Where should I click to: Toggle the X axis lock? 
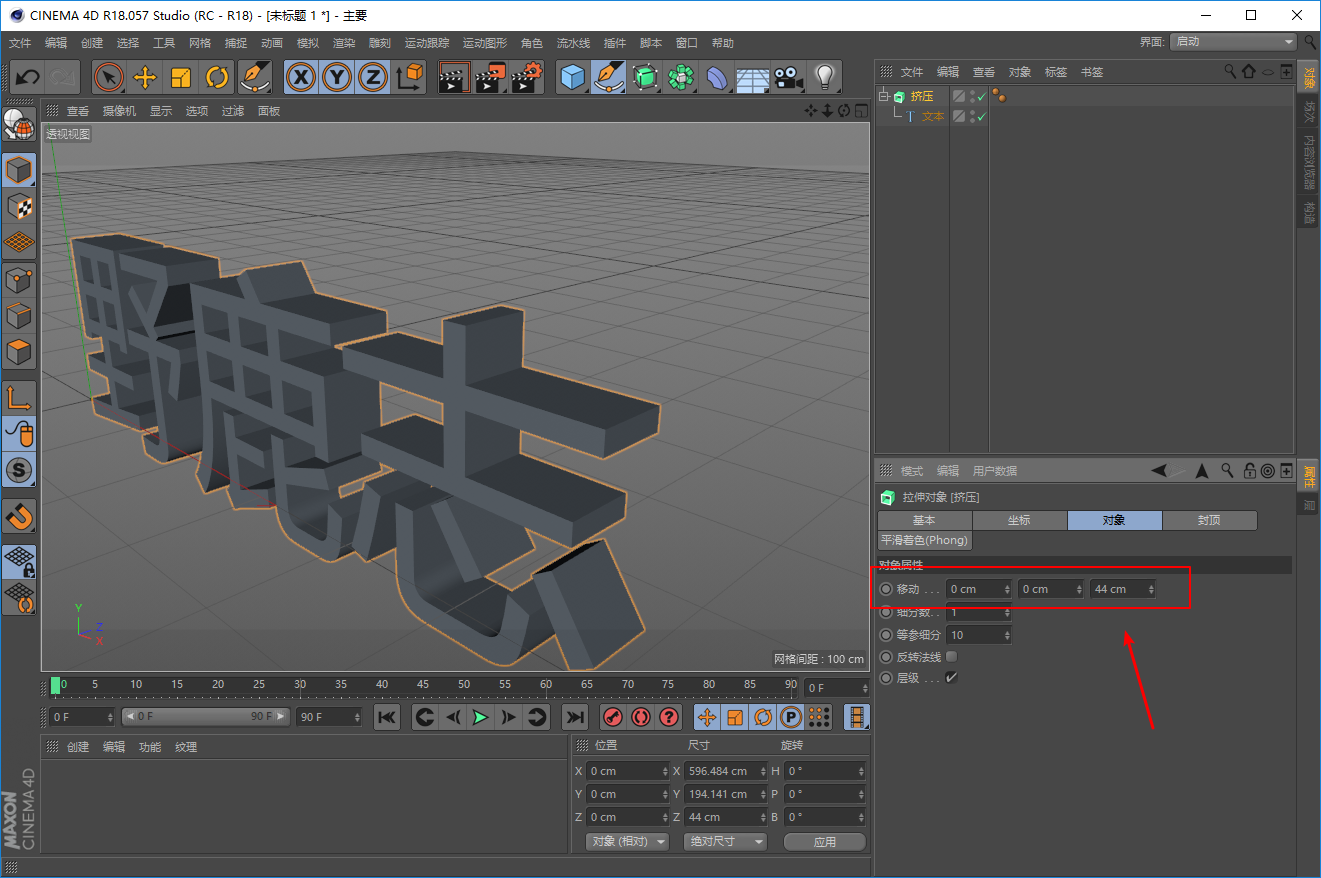(x=301, y=77)
